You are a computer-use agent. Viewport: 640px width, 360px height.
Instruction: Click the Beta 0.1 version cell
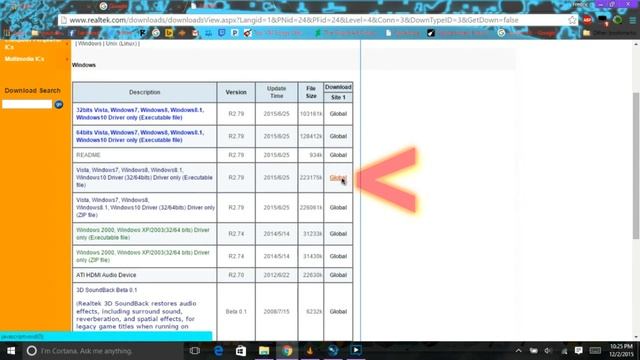point(236,312)
